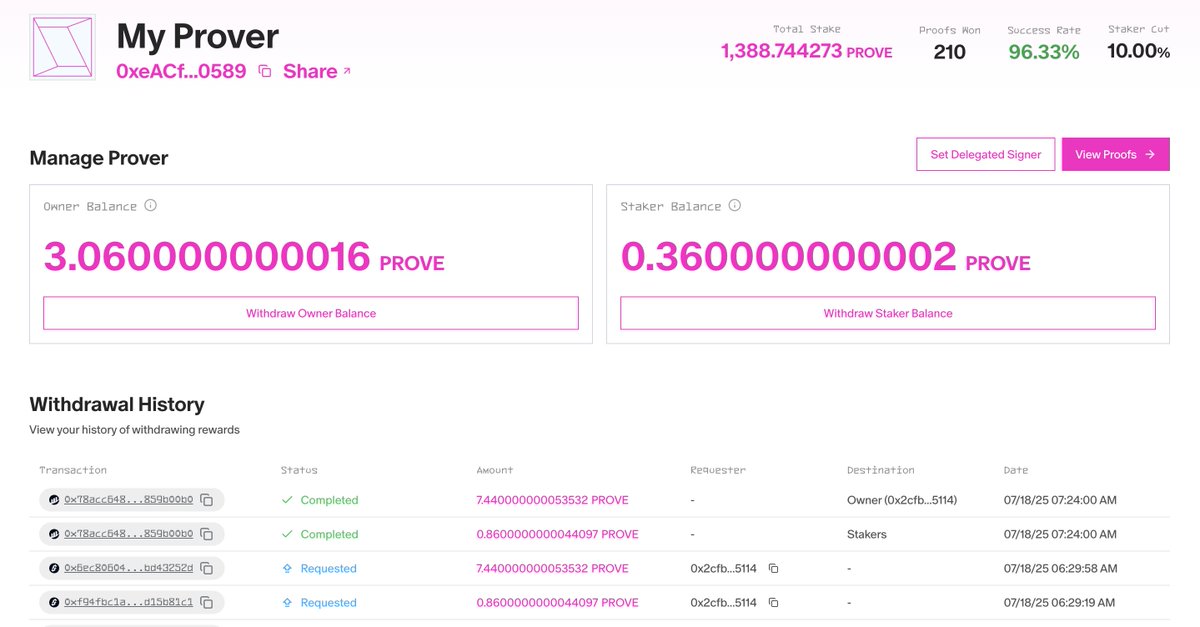
Task: Click the Amount column header
Action: click(x=495, y=470)
